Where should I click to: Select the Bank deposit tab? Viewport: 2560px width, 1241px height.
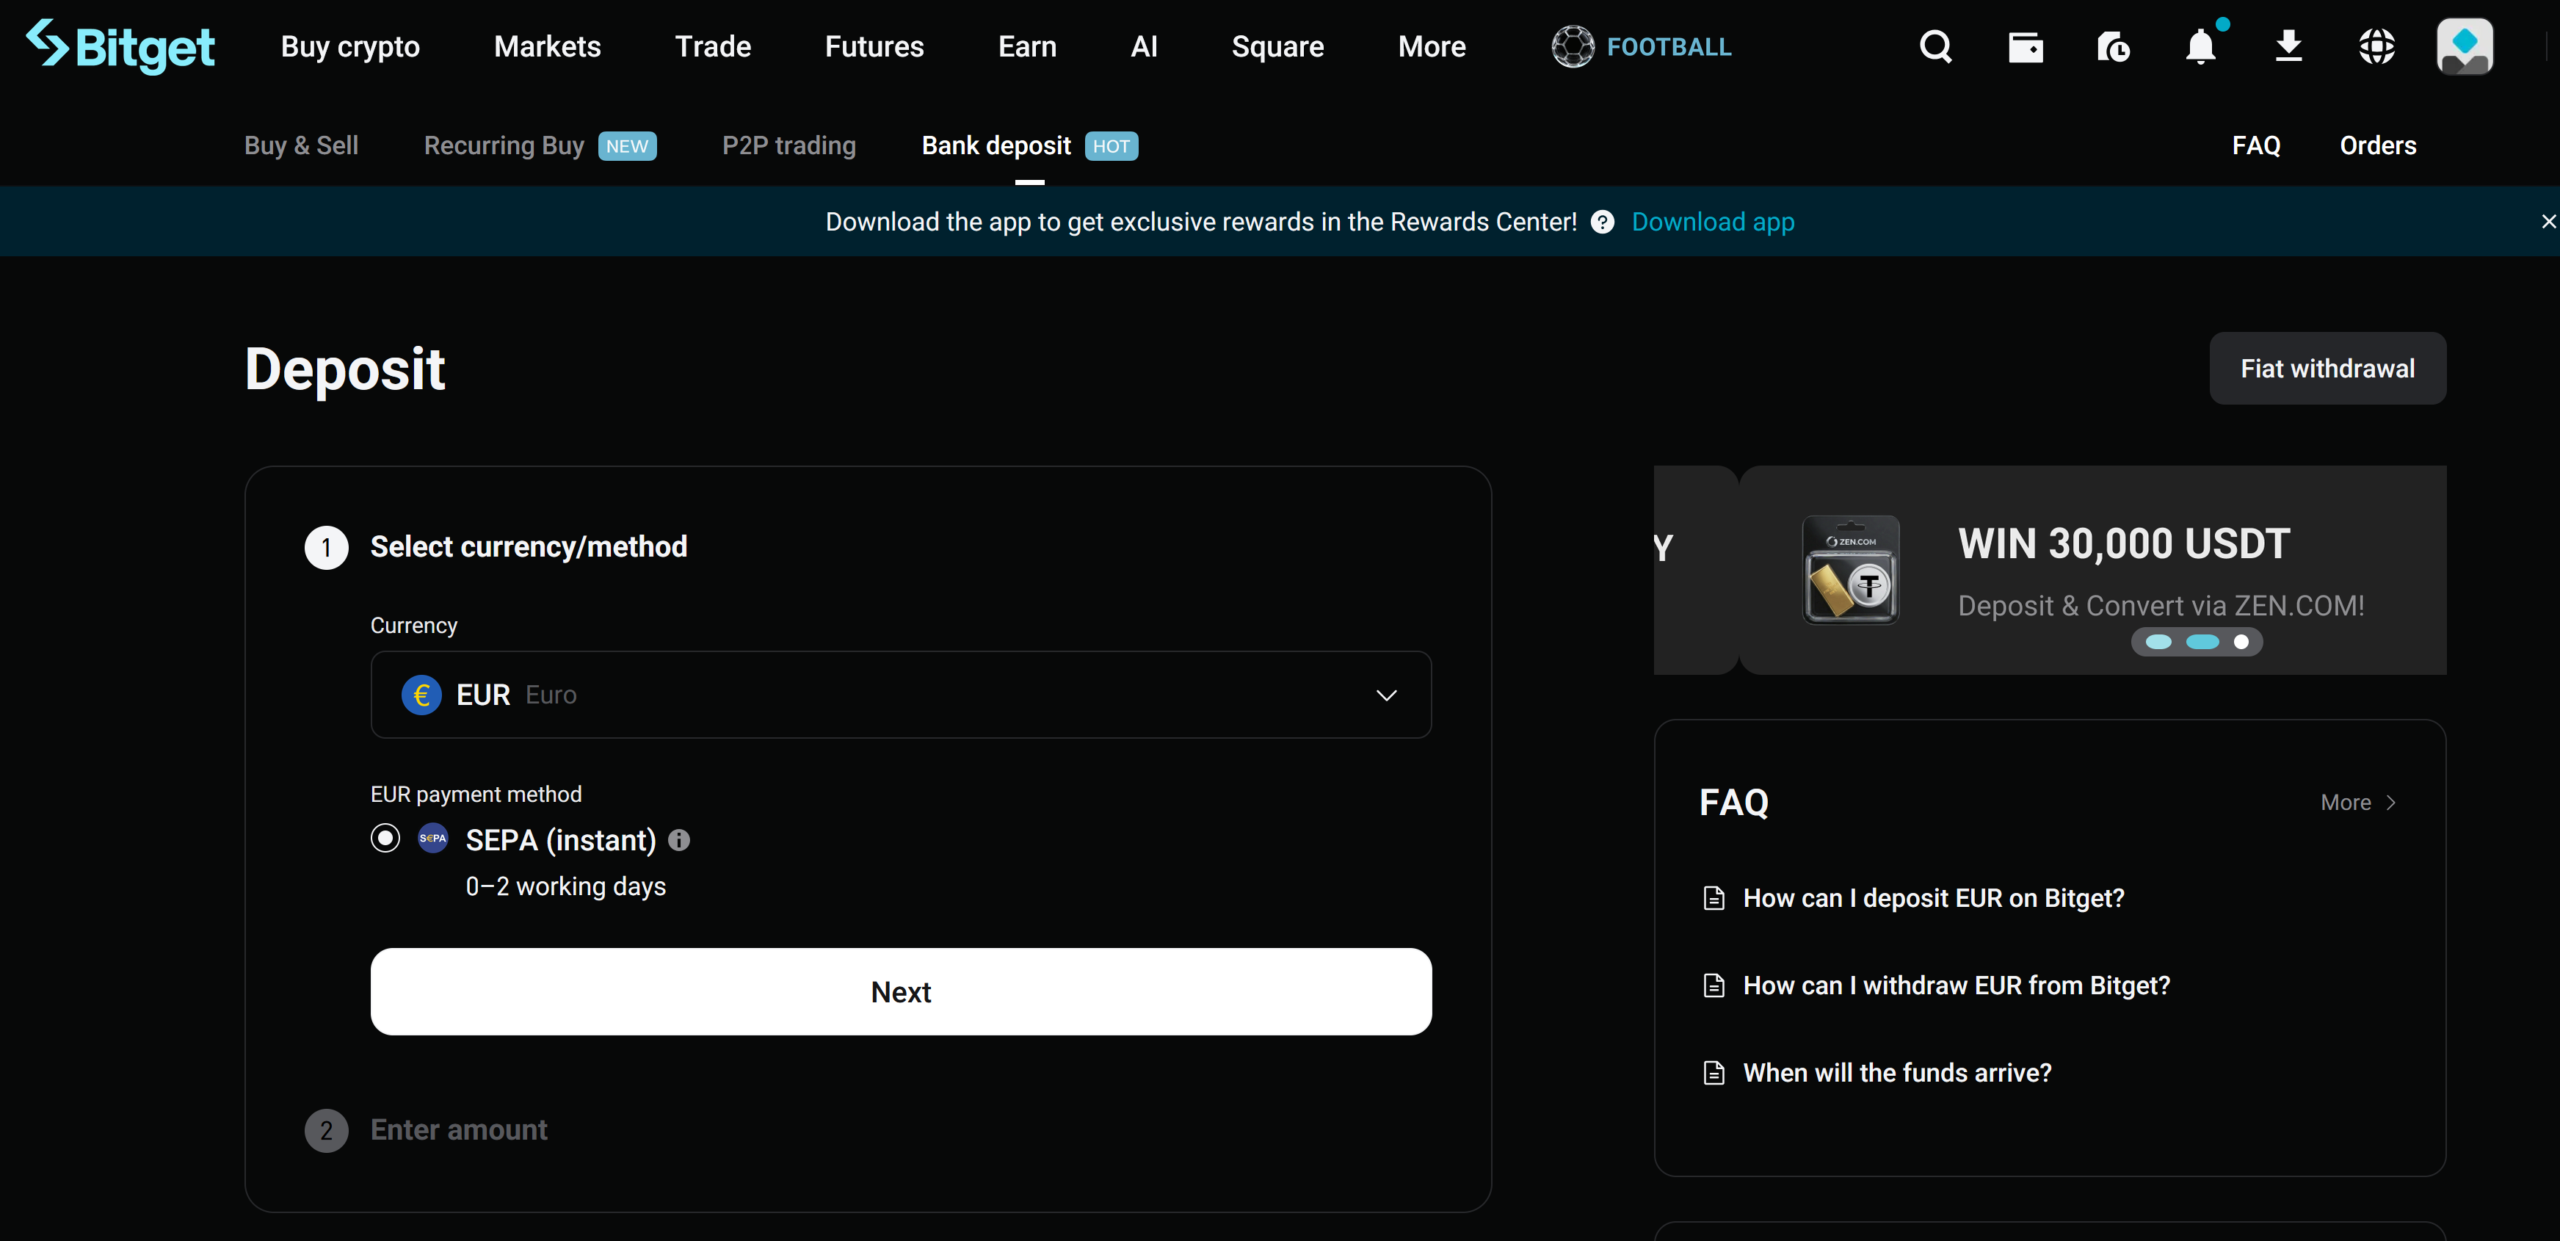pos(996,146)
